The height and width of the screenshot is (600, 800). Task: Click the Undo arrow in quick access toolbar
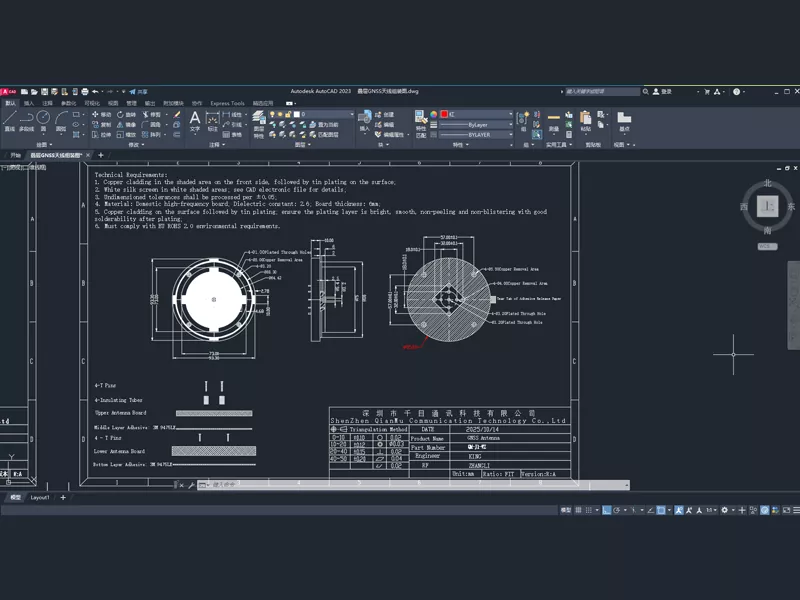[x=95, y=92]
